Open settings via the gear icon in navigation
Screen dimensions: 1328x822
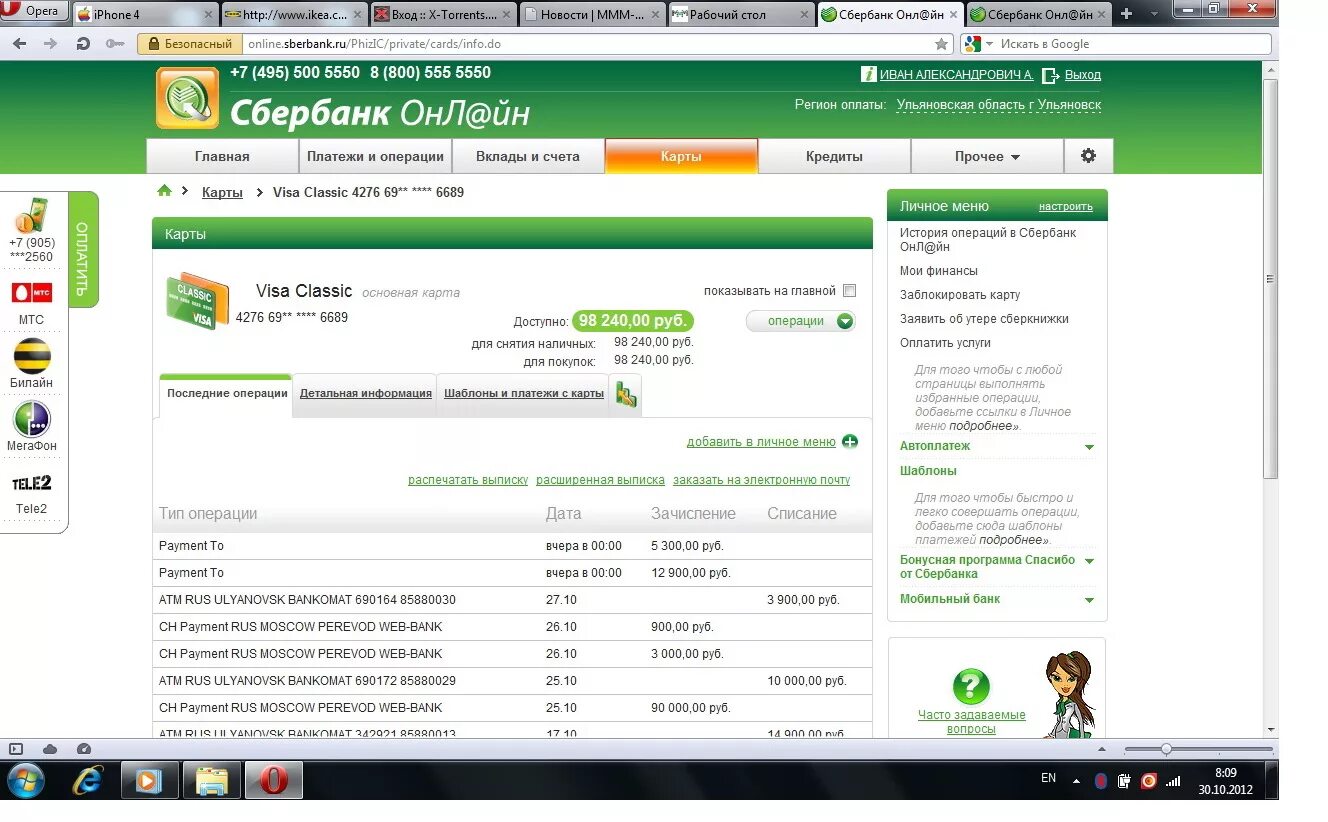(x=1088, y=156)
